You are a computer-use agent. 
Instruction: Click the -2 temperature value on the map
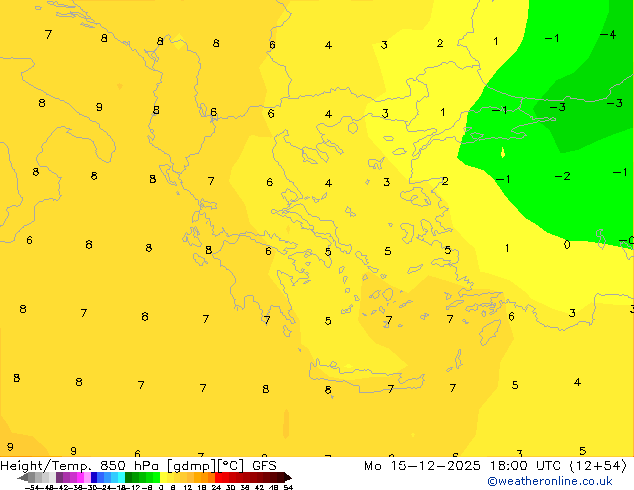click(x=562, y=176)
